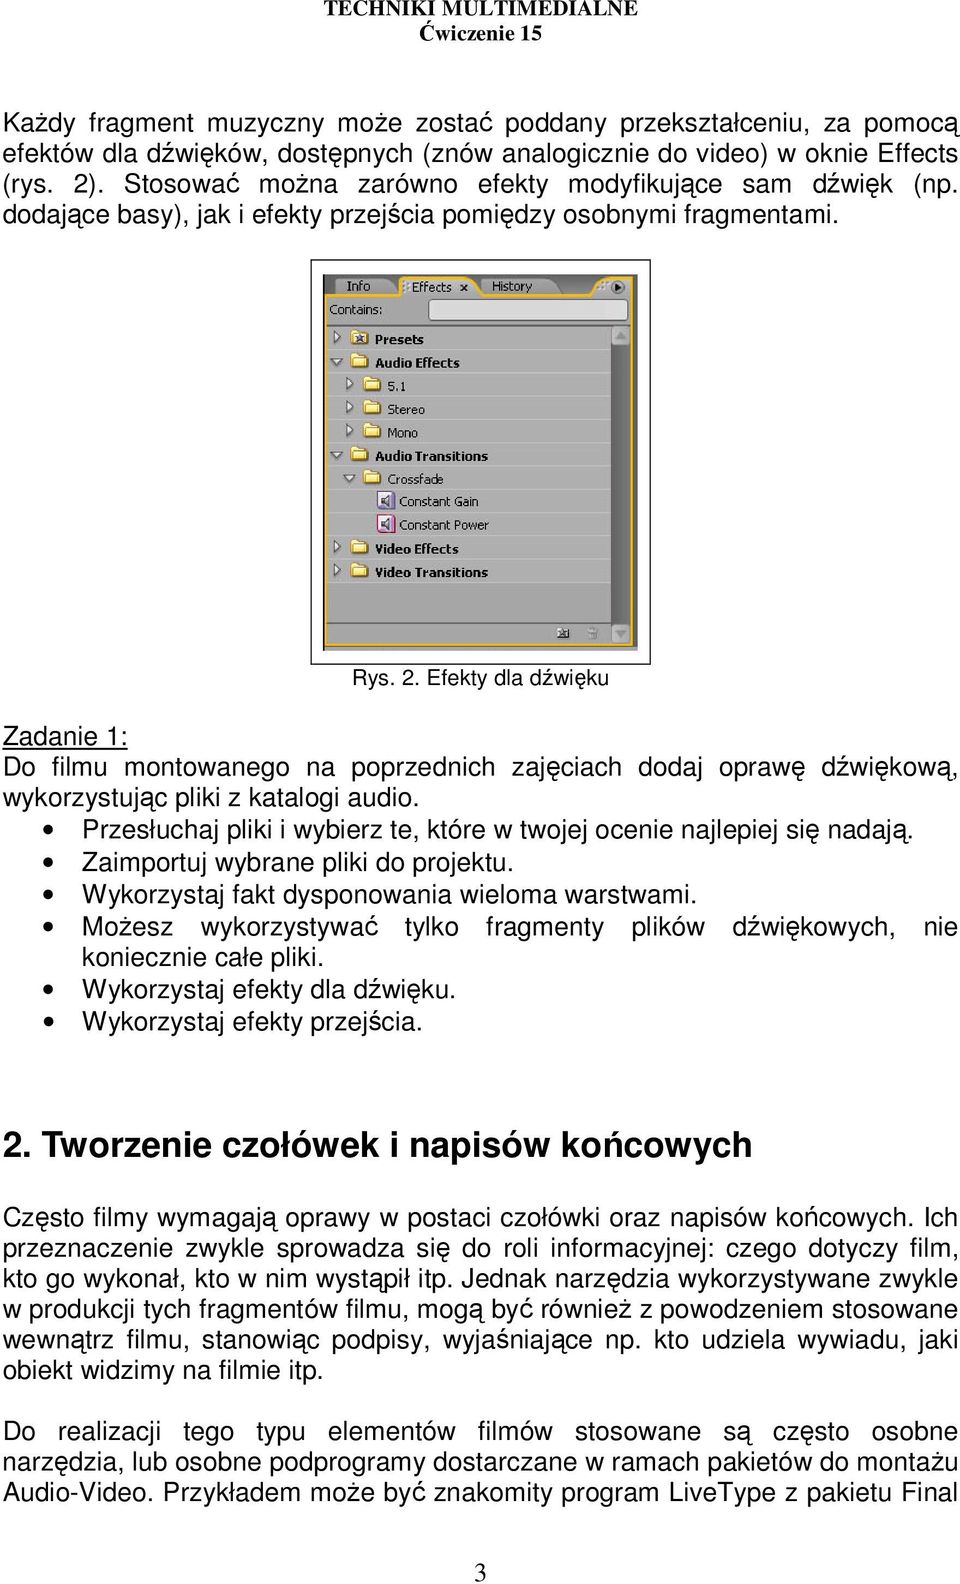Image resolution: width=960 pixels, height=1584 pixels.
Task: Click the 'Ćwiczenie 15' header text
Action: click(480, 33)
